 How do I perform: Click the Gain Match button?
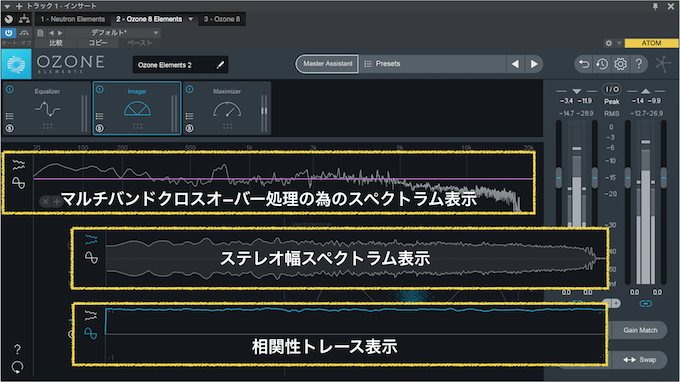[640, 330]
